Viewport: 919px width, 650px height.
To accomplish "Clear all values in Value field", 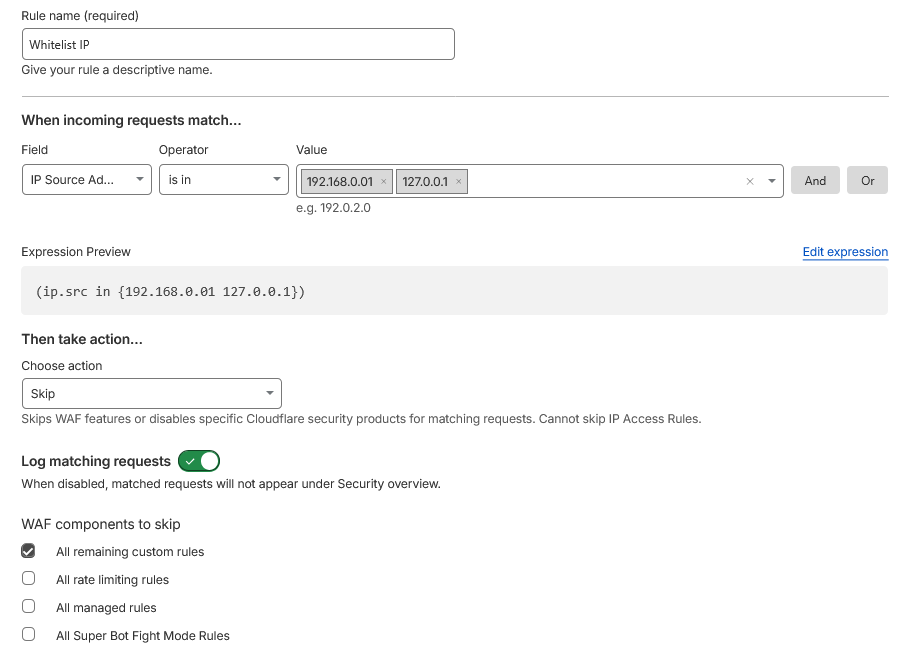I will [x=750, y=182].
